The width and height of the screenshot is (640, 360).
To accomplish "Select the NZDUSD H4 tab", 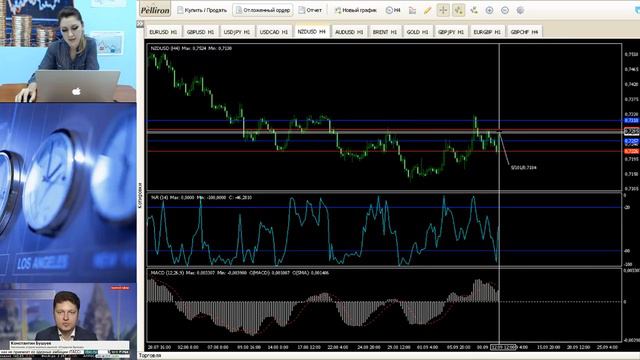I will (x=311, y=31).
